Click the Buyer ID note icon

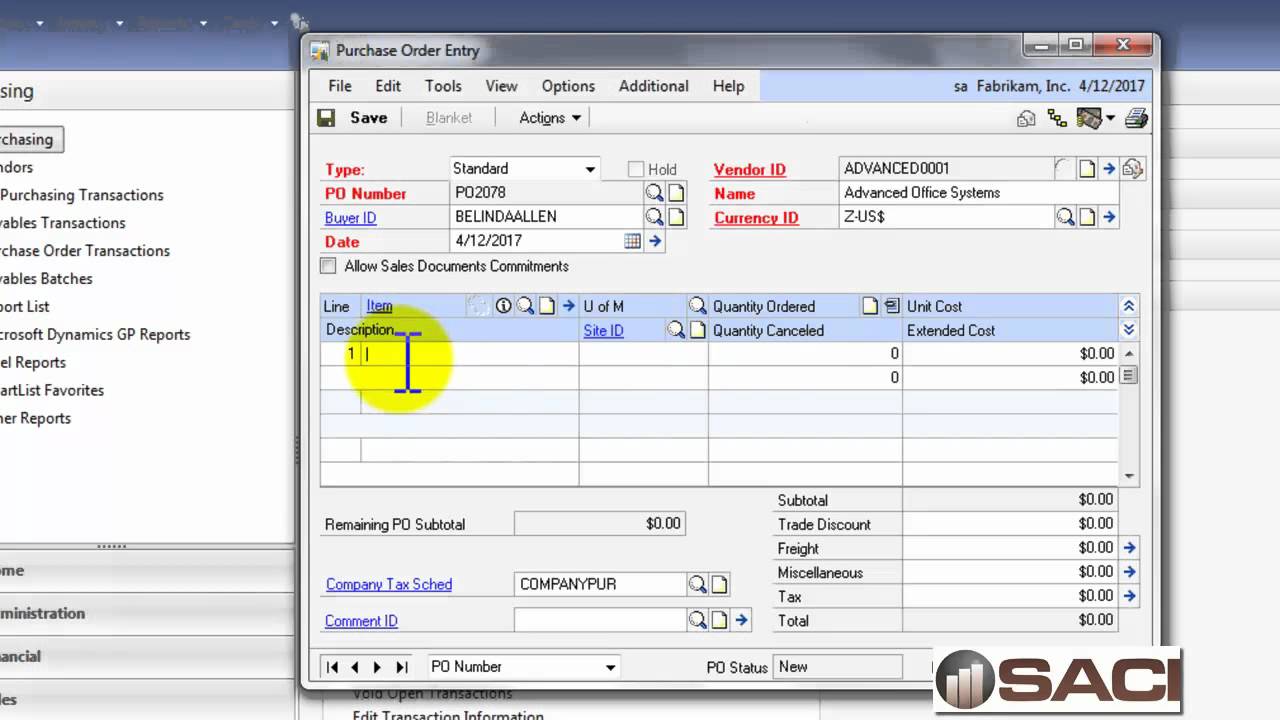[676, 217]
